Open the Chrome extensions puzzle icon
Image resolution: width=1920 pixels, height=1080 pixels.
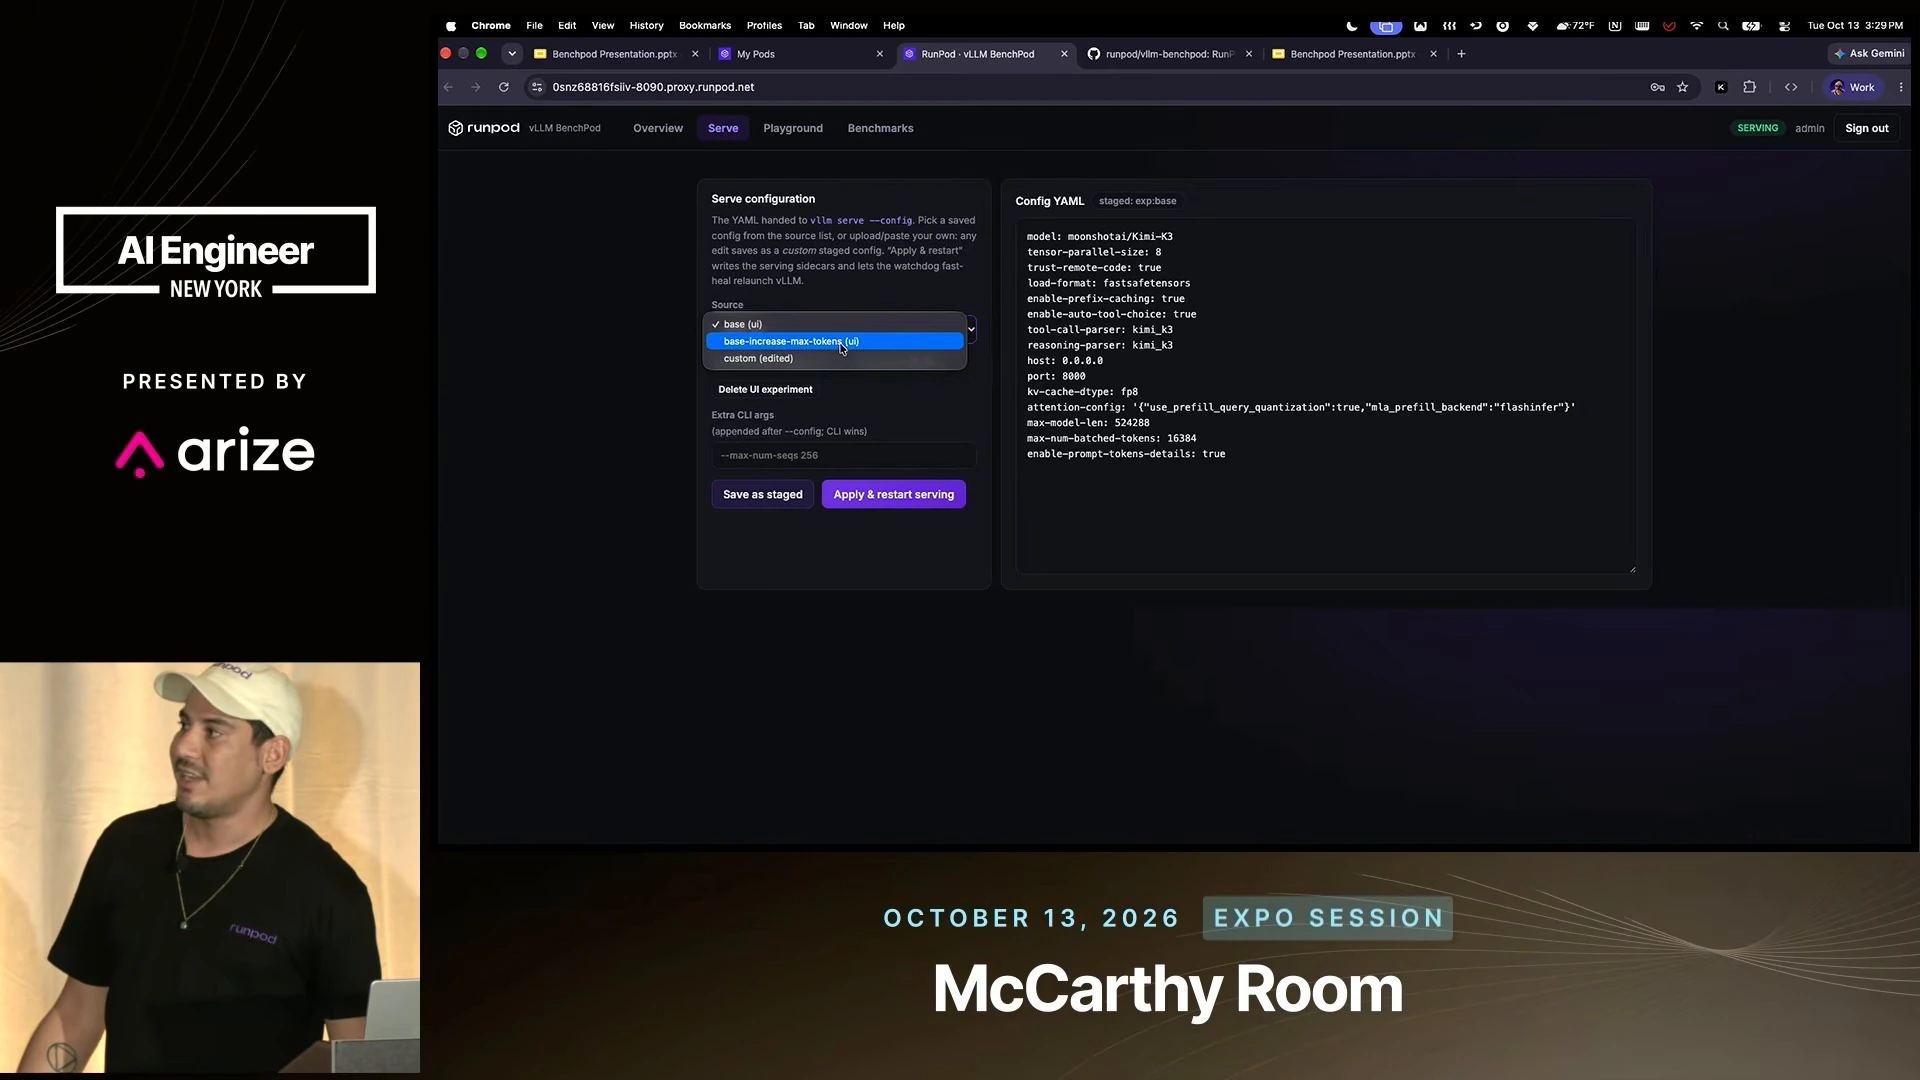(1749, 87)
